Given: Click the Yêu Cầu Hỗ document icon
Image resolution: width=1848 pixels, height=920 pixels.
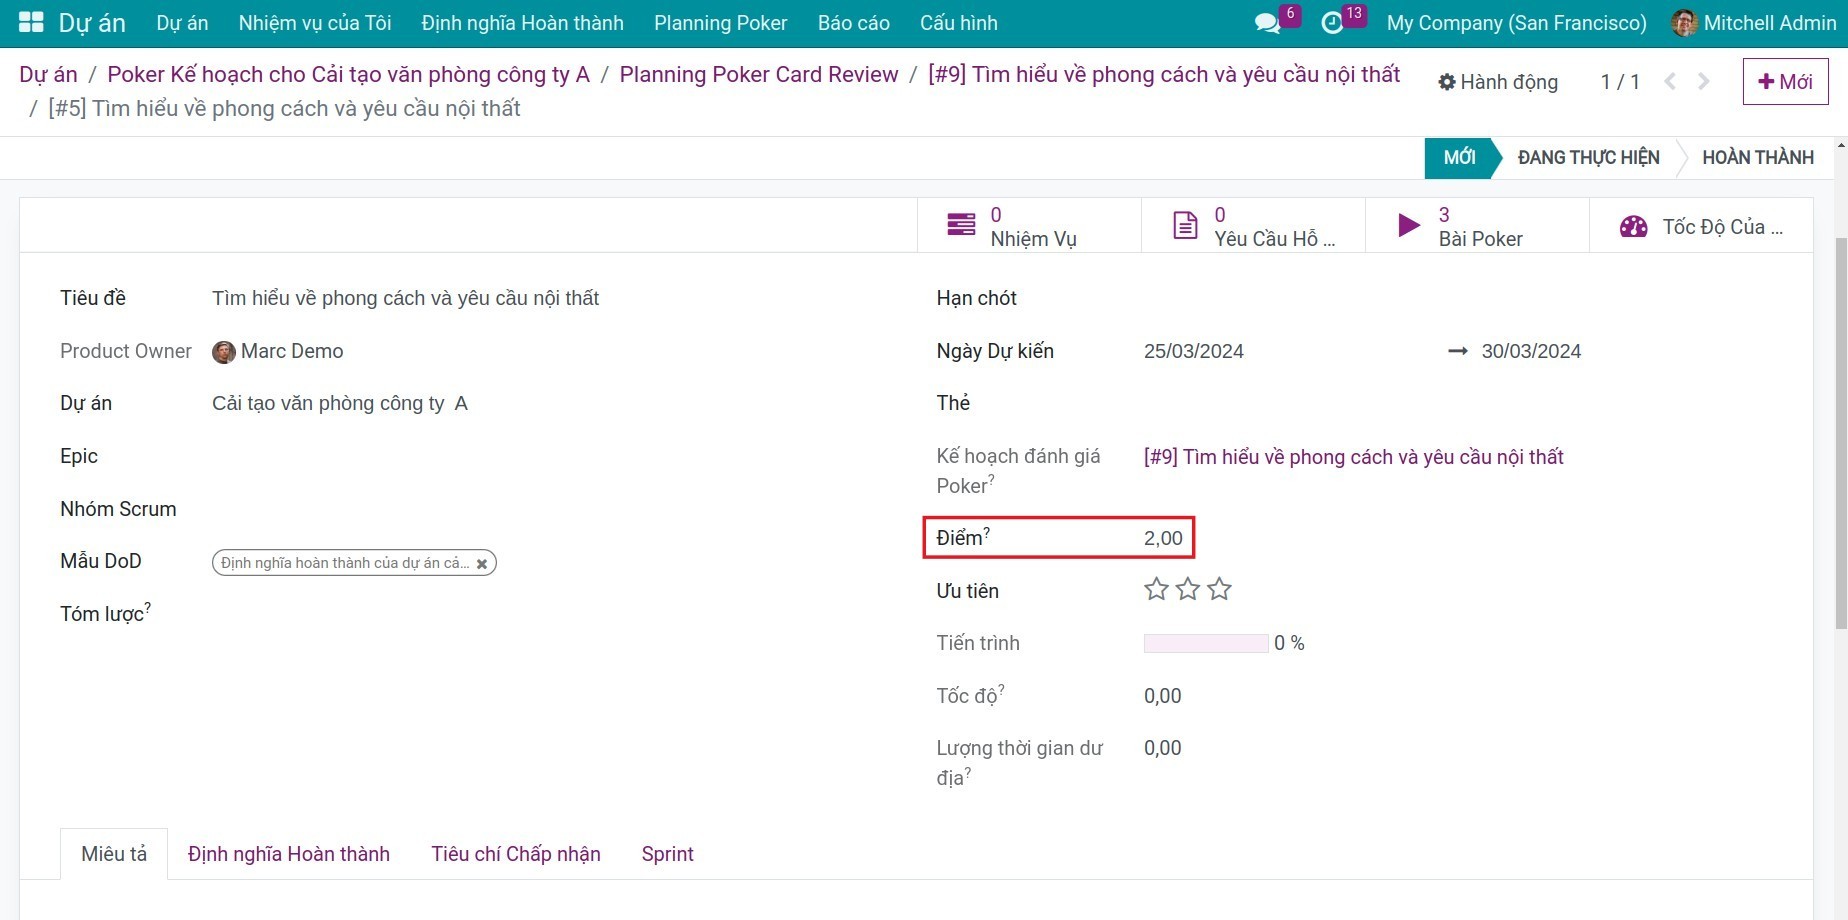Looking at the screenshot, I should pyautogui.click(x=1185, y=225).
